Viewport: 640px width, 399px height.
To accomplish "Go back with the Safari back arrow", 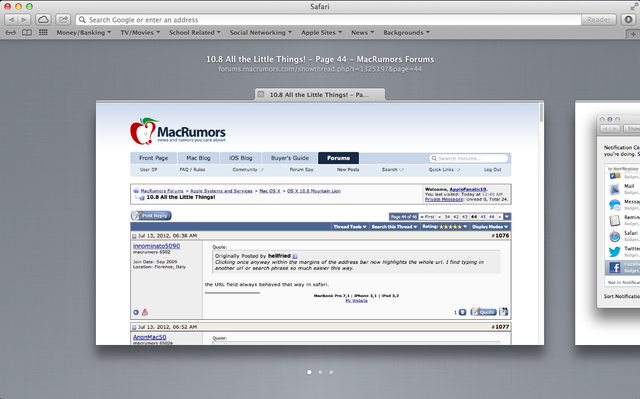I will pyautogui.click(x=11, y=20).
